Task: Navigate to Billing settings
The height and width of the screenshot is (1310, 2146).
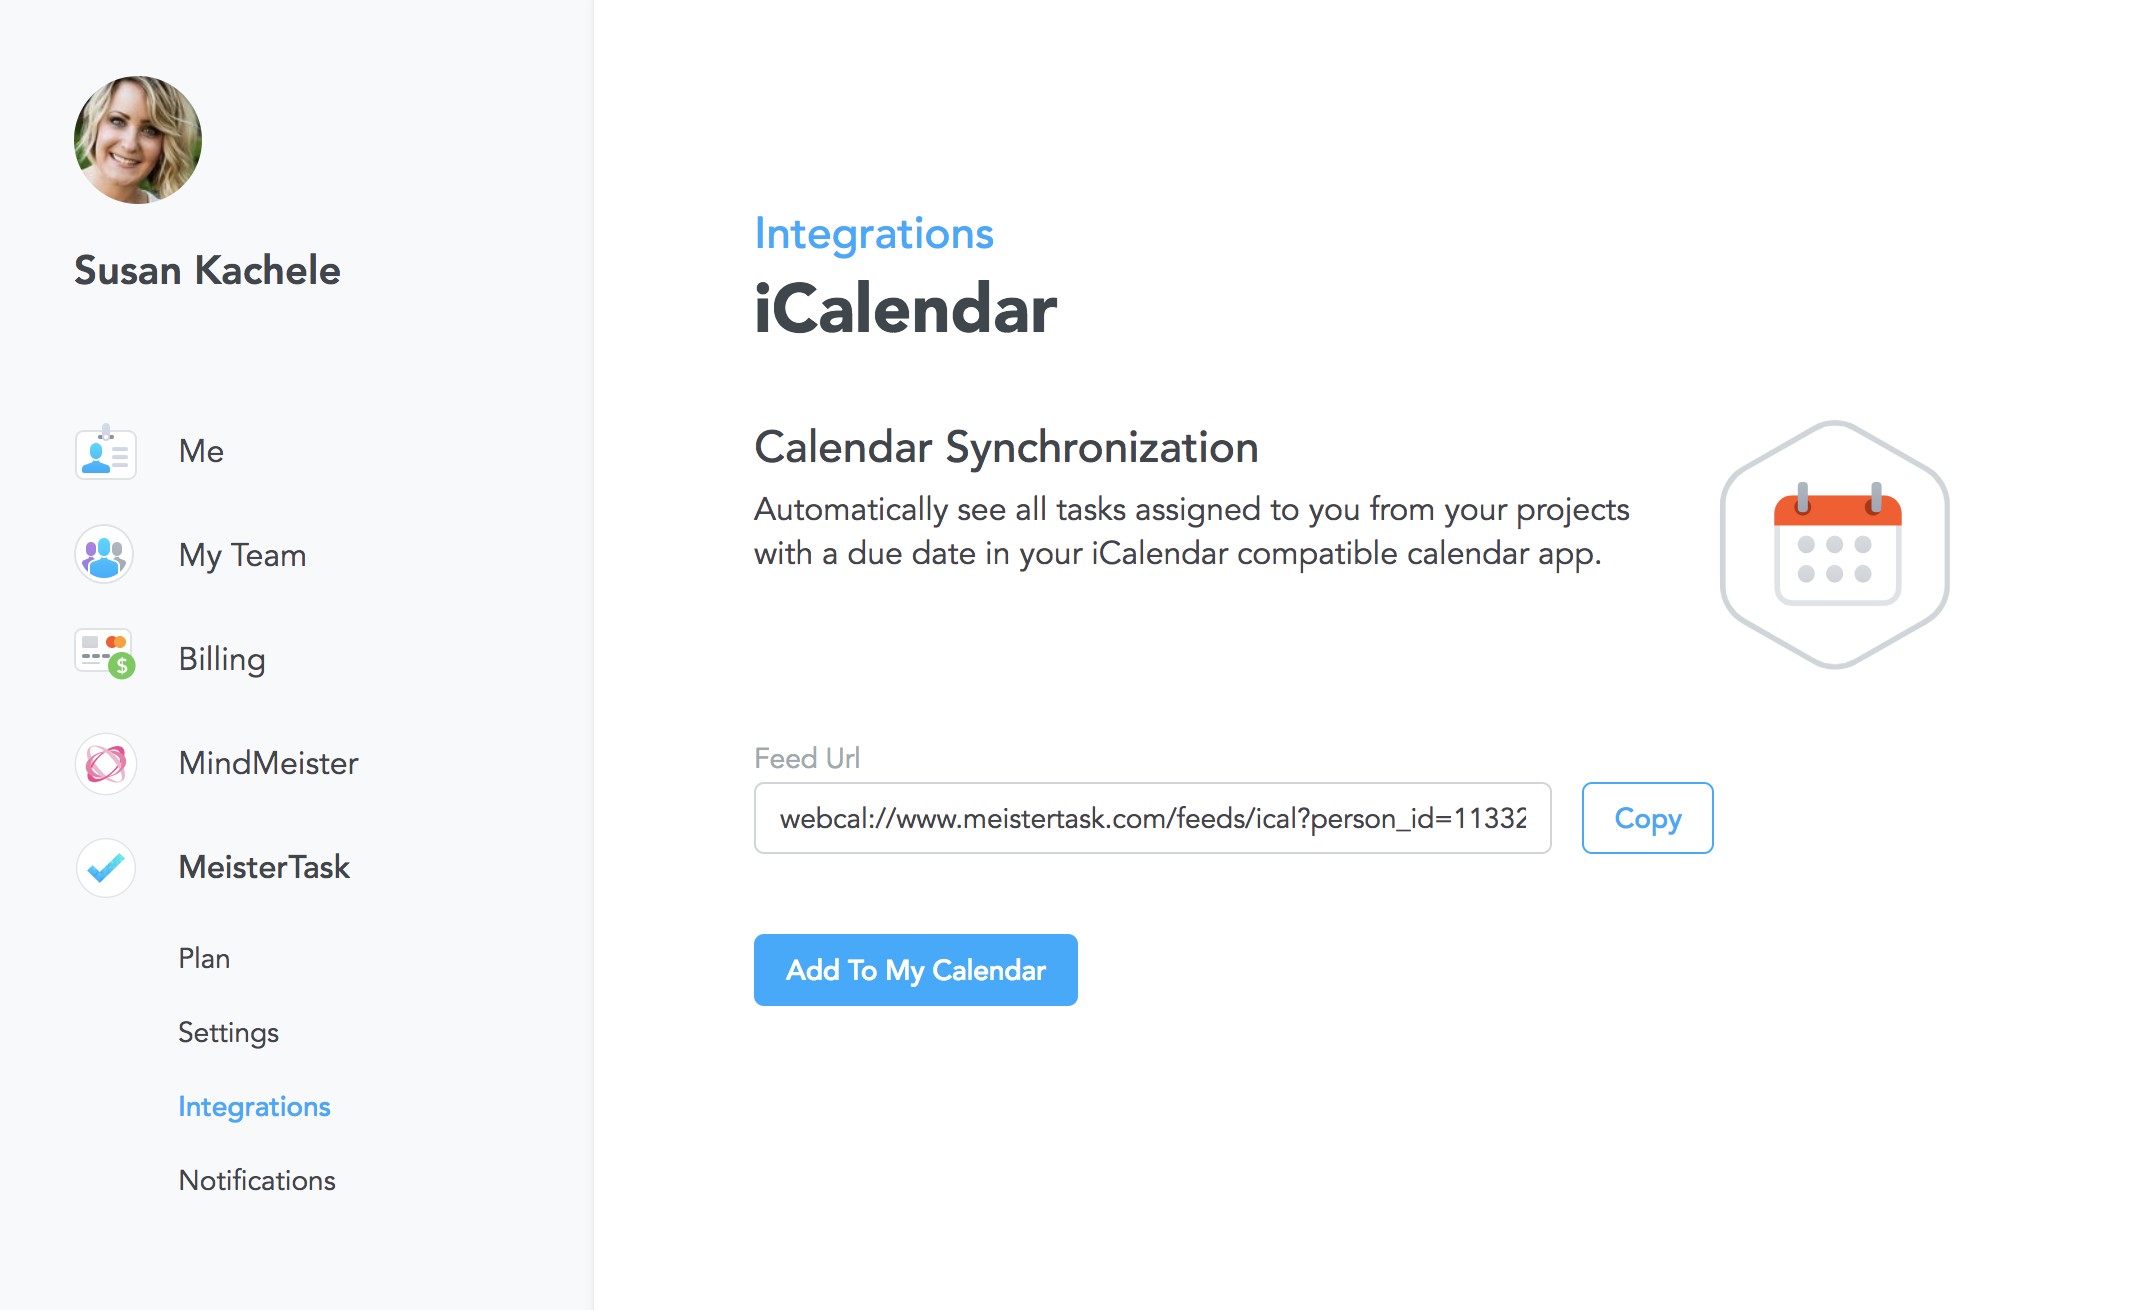Action: [219, 659]
